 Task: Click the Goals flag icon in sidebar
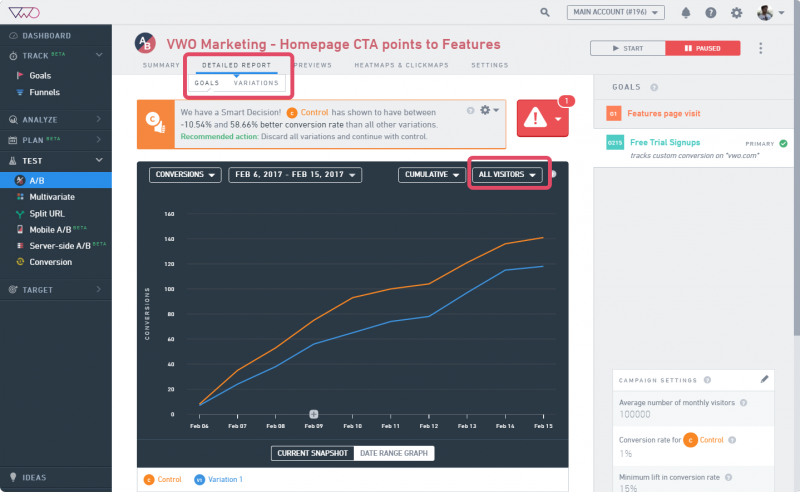tap(20, 76)
